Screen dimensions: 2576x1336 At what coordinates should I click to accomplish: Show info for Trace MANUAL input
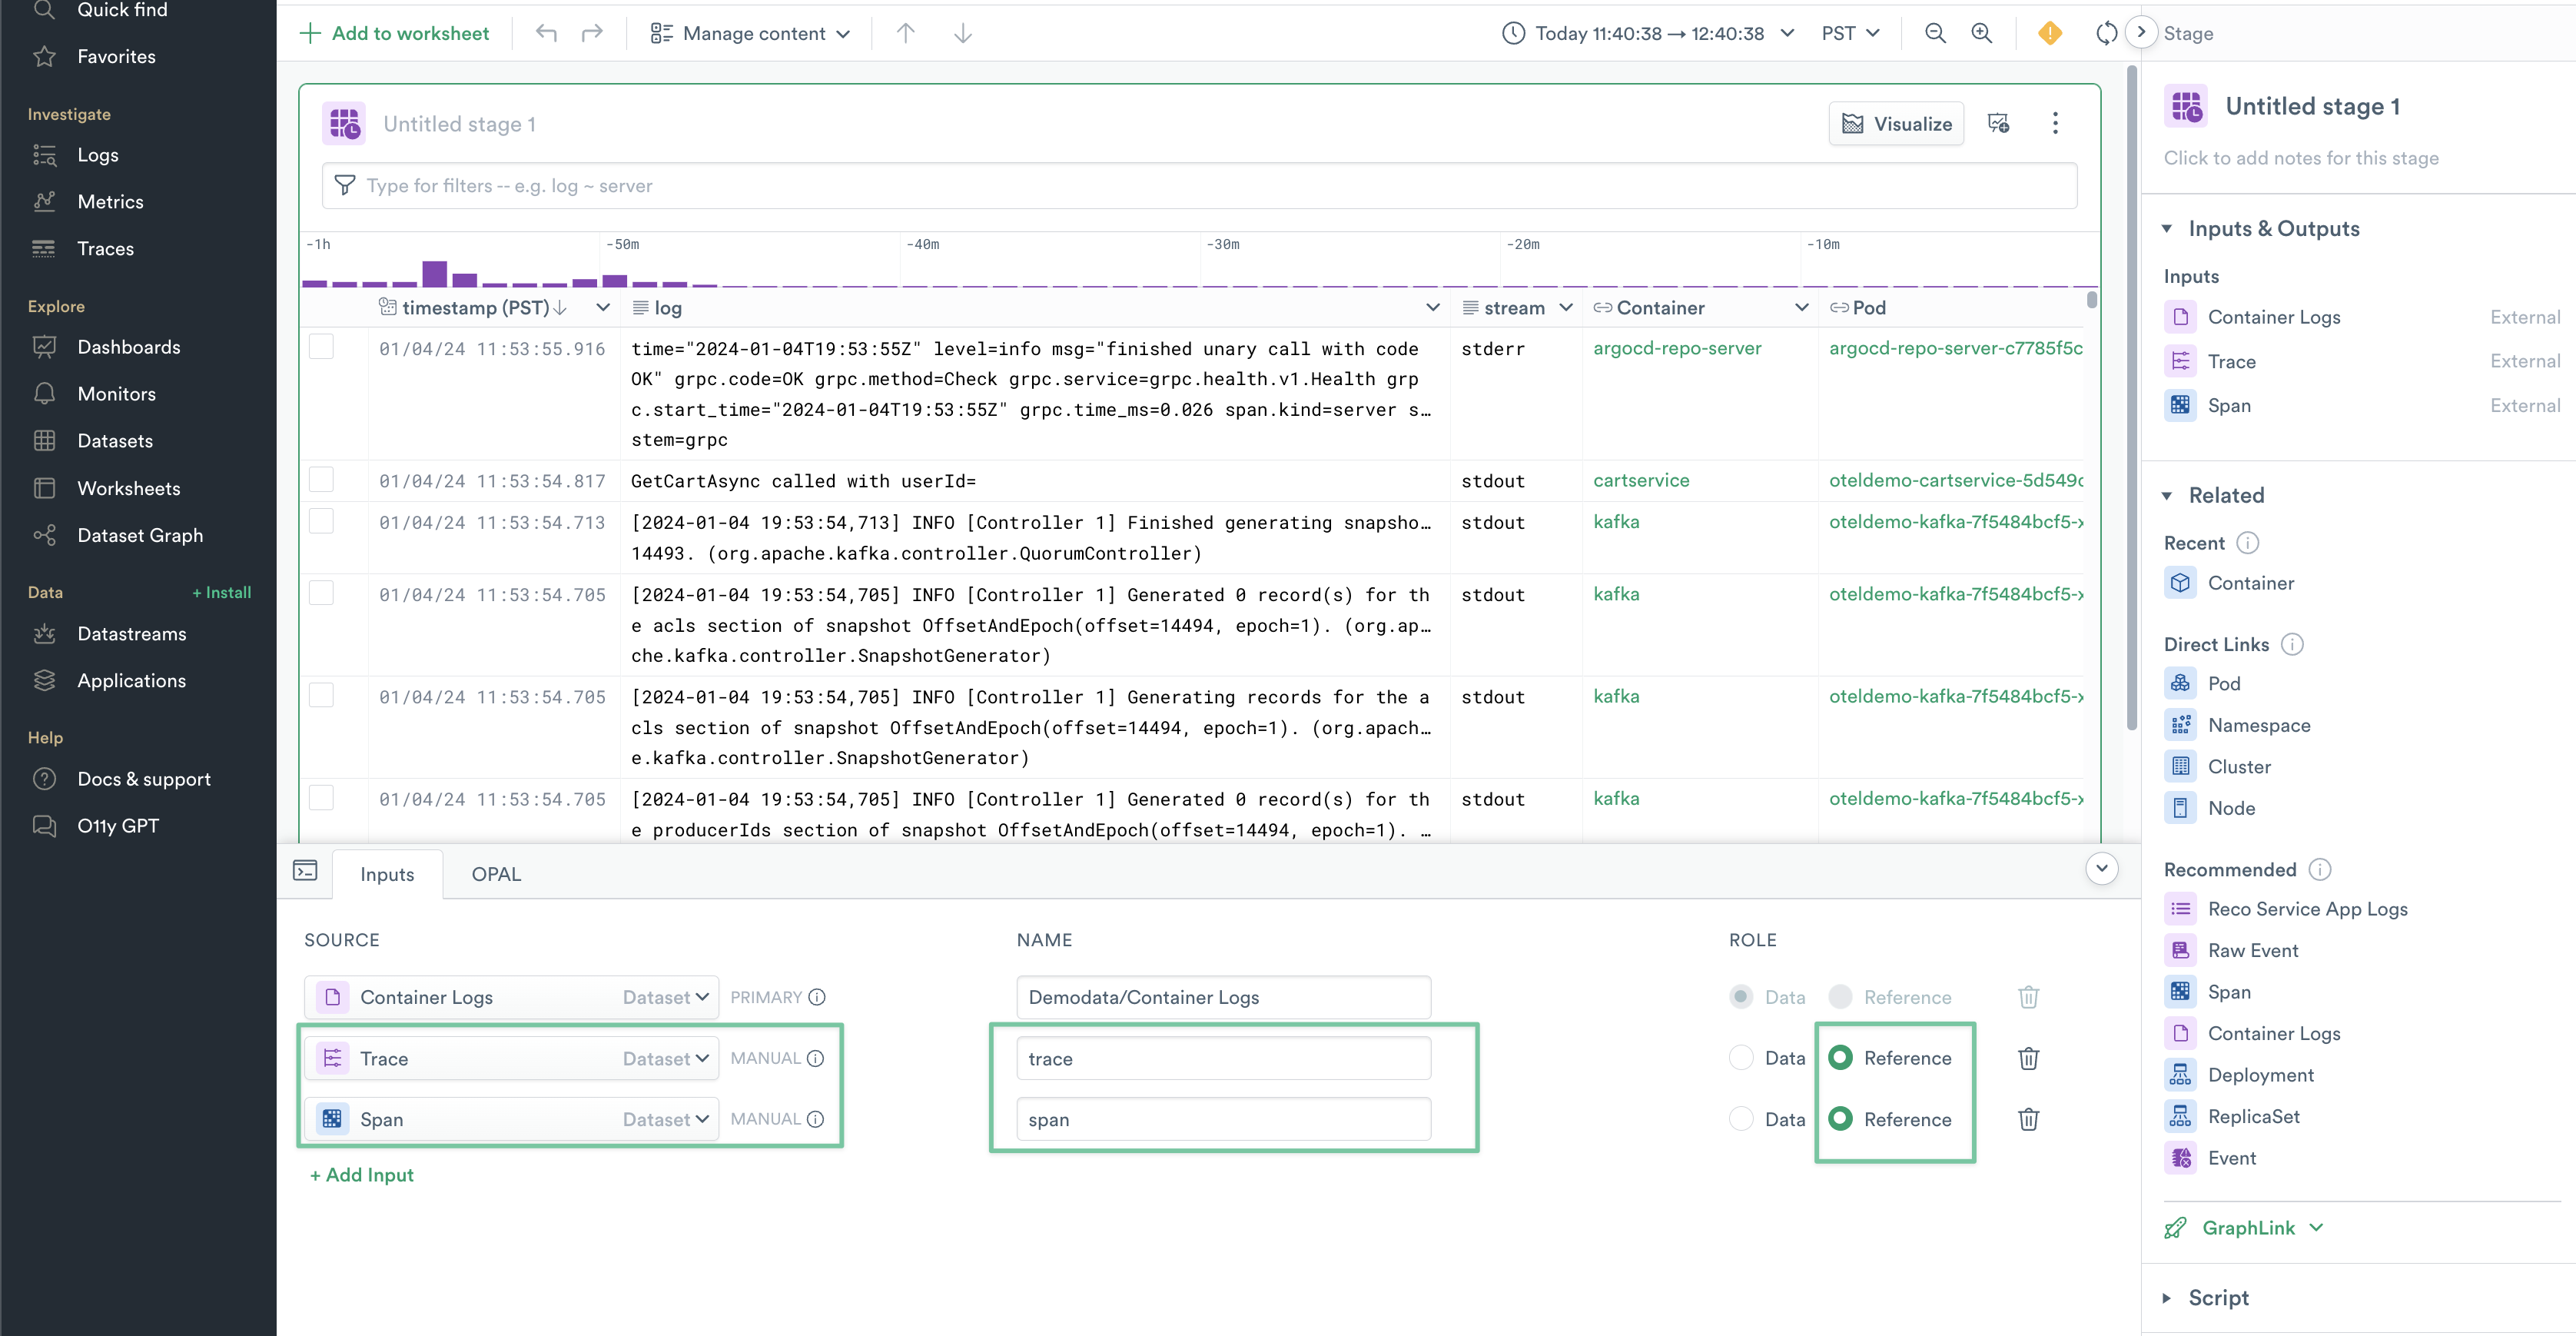815,1058
